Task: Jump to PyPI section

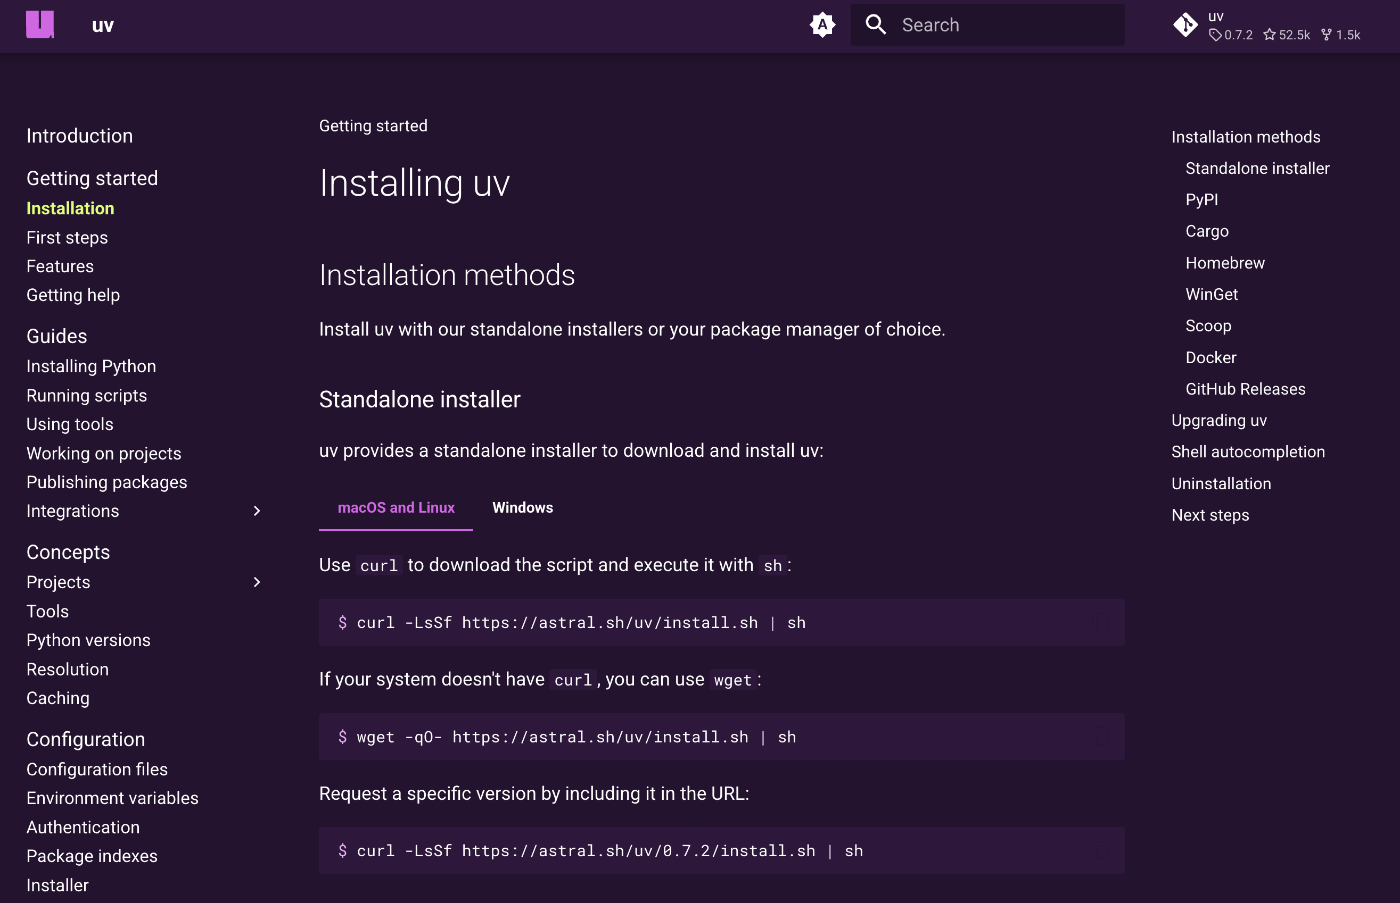Action: pyautogui.click(x=1202, y=200)
